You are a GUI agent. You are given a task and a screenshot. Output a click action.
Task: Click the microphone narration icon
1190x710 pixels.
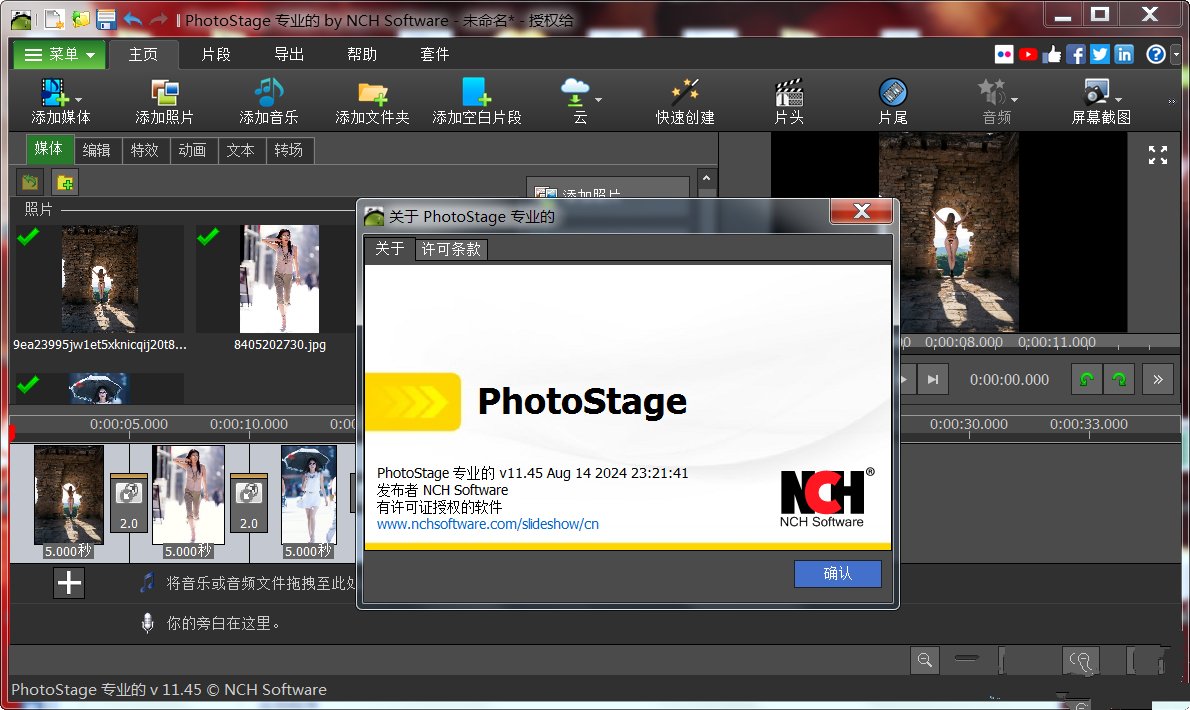point(148,623)
